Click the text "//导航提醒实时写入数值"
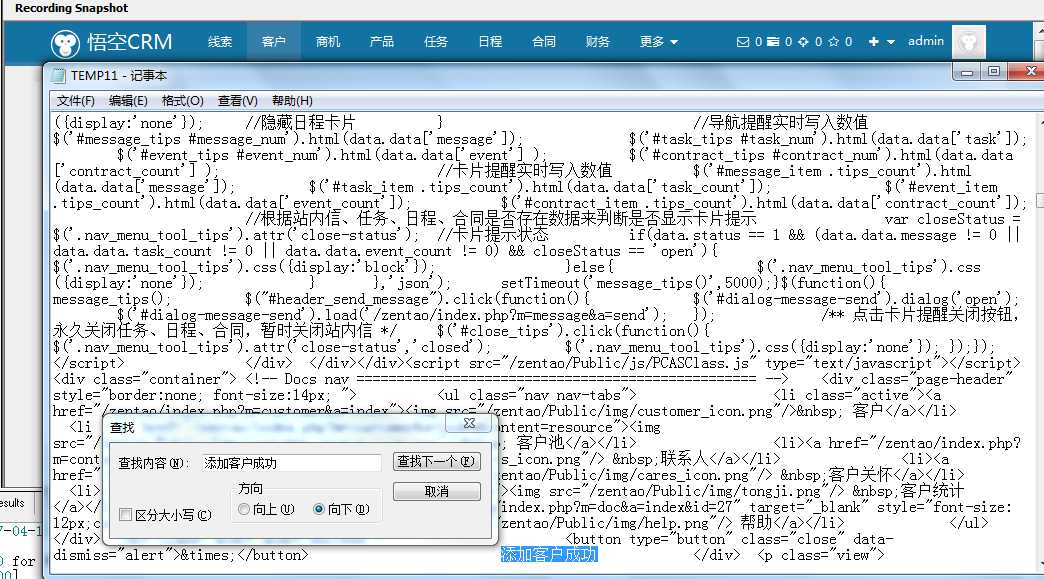Viewport: 1044px width, 579px height. coord(780,122)
